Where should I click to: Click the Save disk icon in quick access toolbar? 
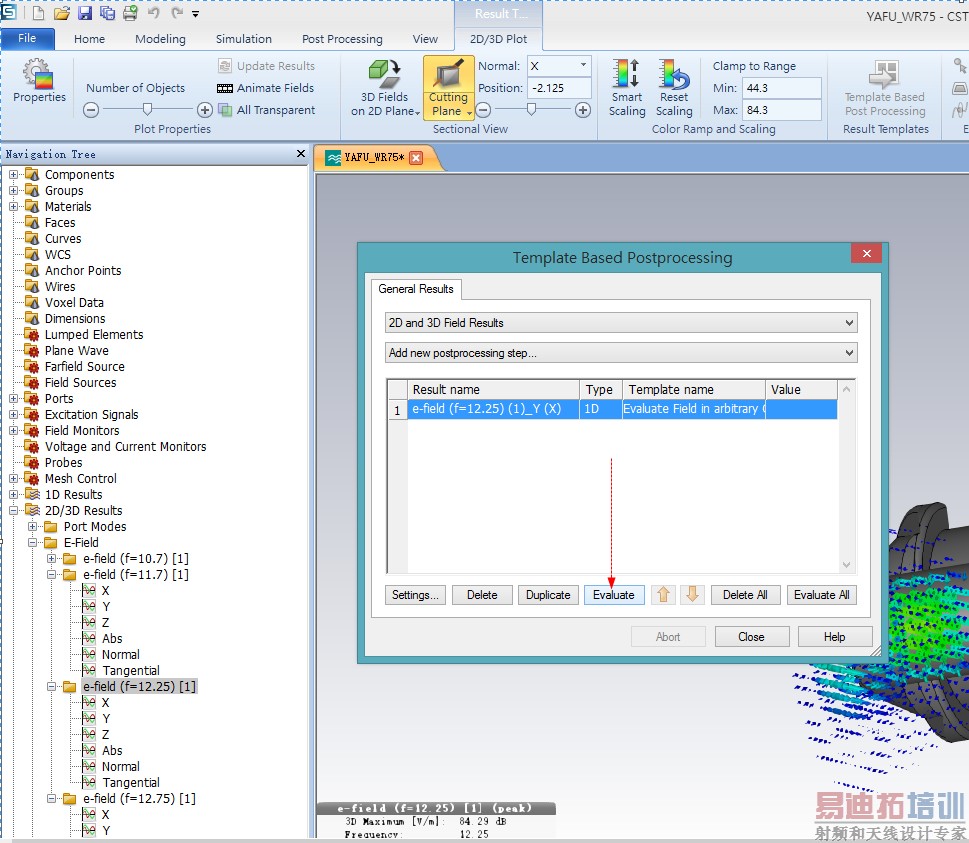(x=85, y=13)
